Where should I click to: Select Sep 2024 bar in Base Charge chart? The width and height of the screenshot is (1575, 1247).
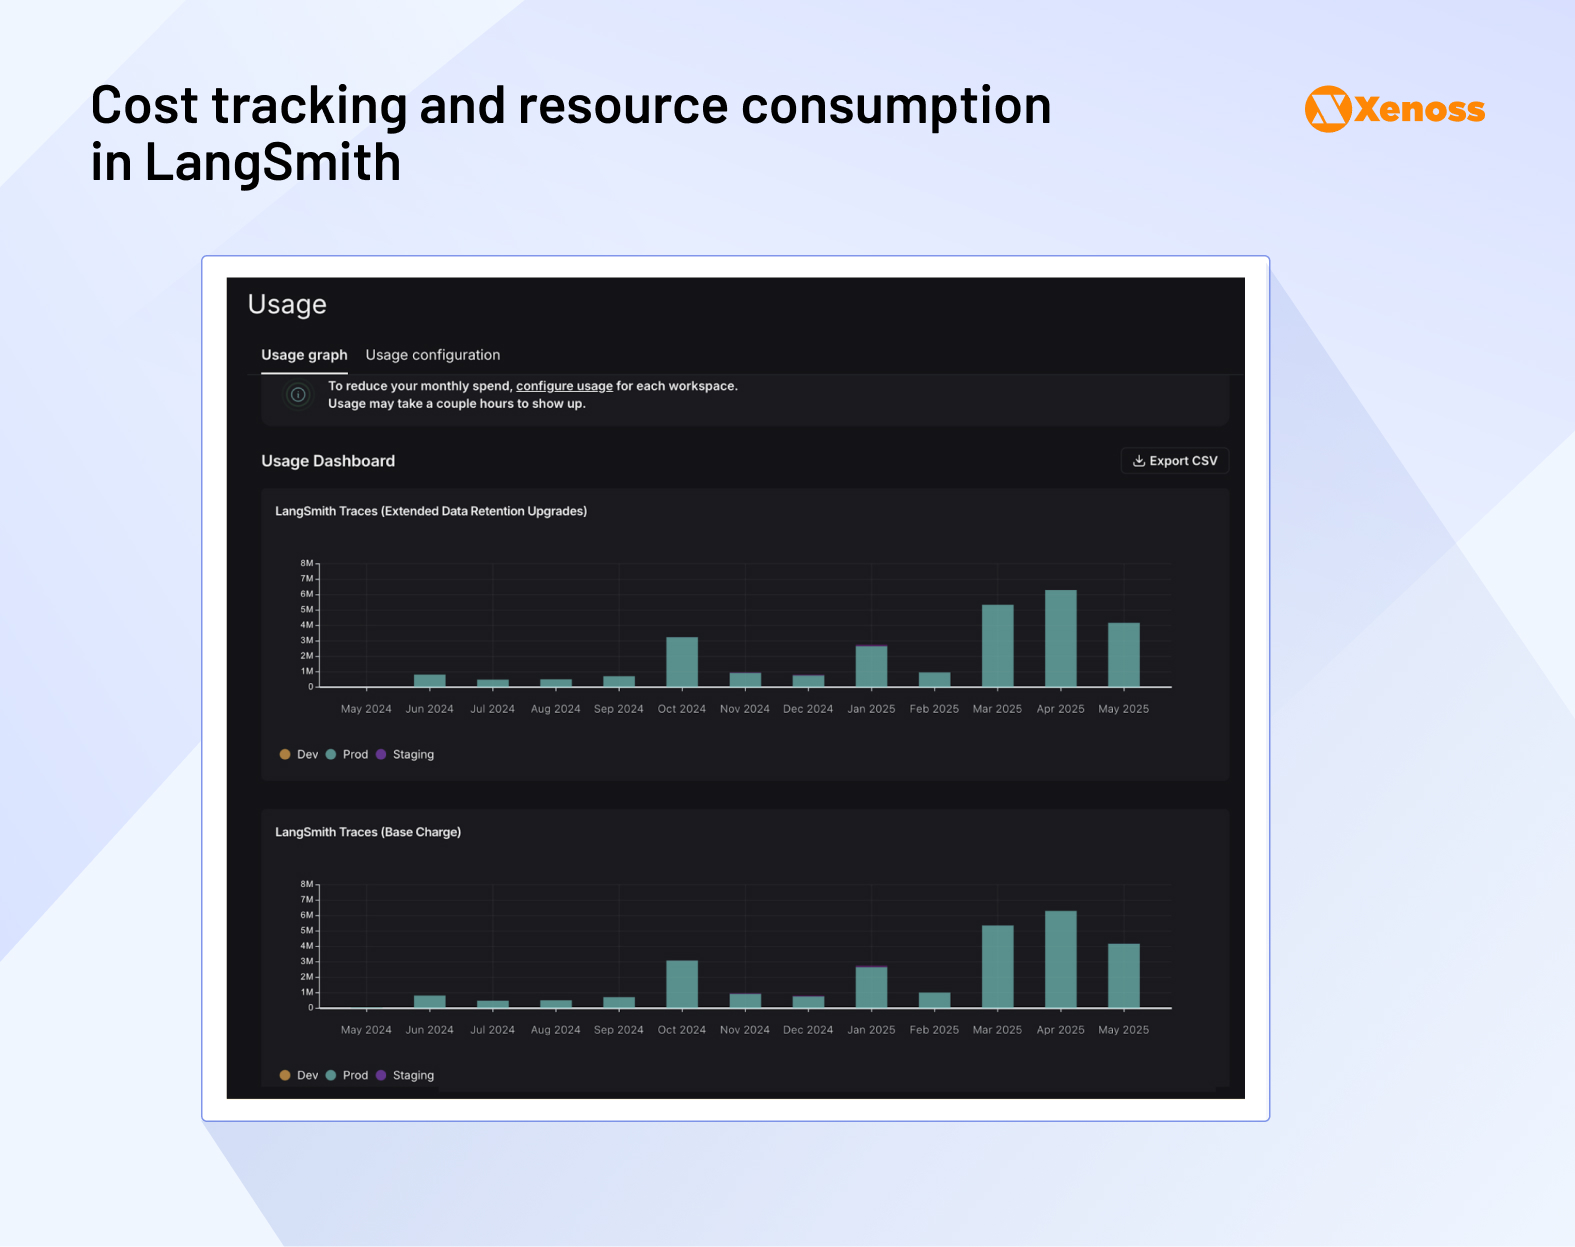[x=619, y=1002]
